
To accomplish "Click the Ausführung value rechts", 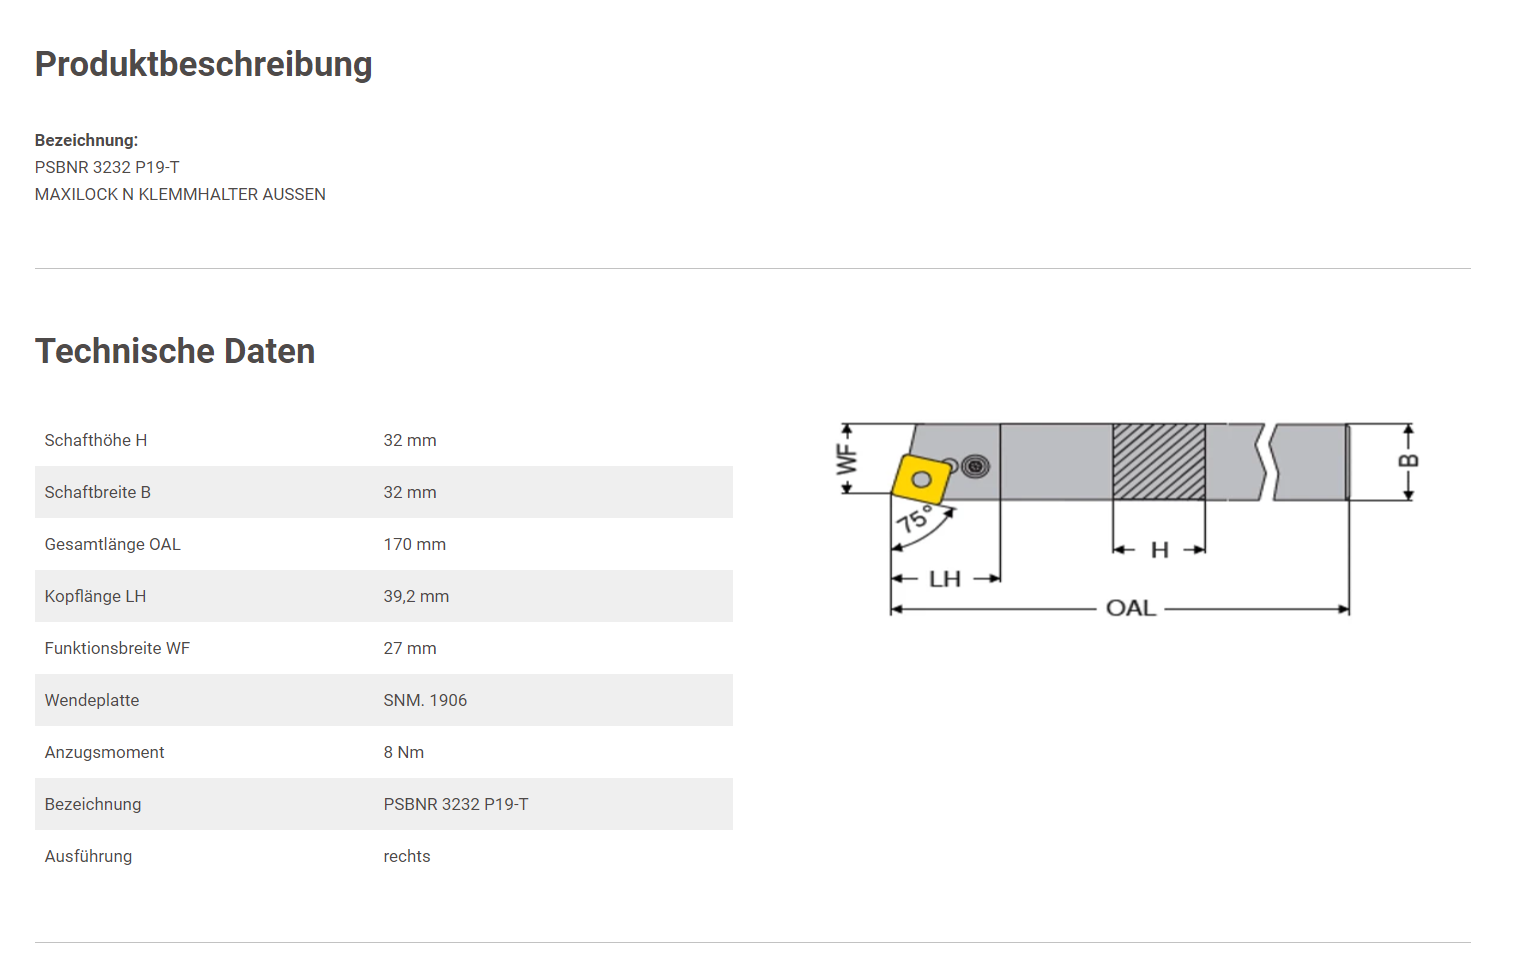I will pyautogui.click(x=407, y=856).
